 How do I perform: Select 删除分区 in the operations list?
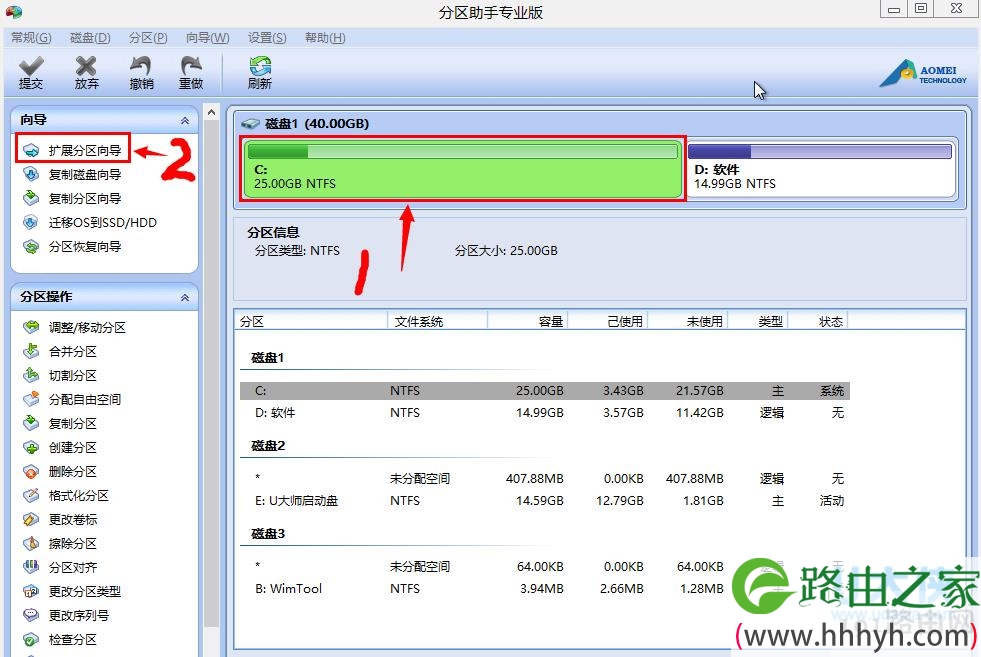[73, 472]
